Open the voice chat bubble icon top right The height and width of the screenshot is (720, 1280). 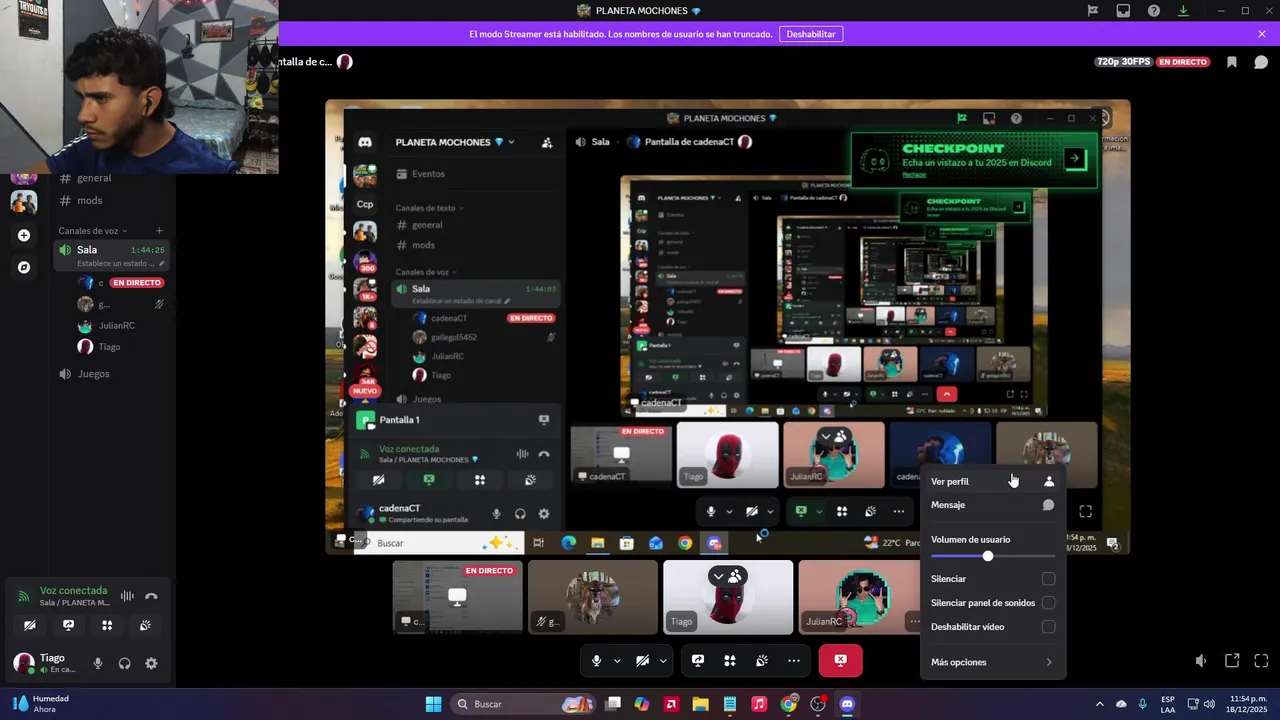pos(1261,62)
